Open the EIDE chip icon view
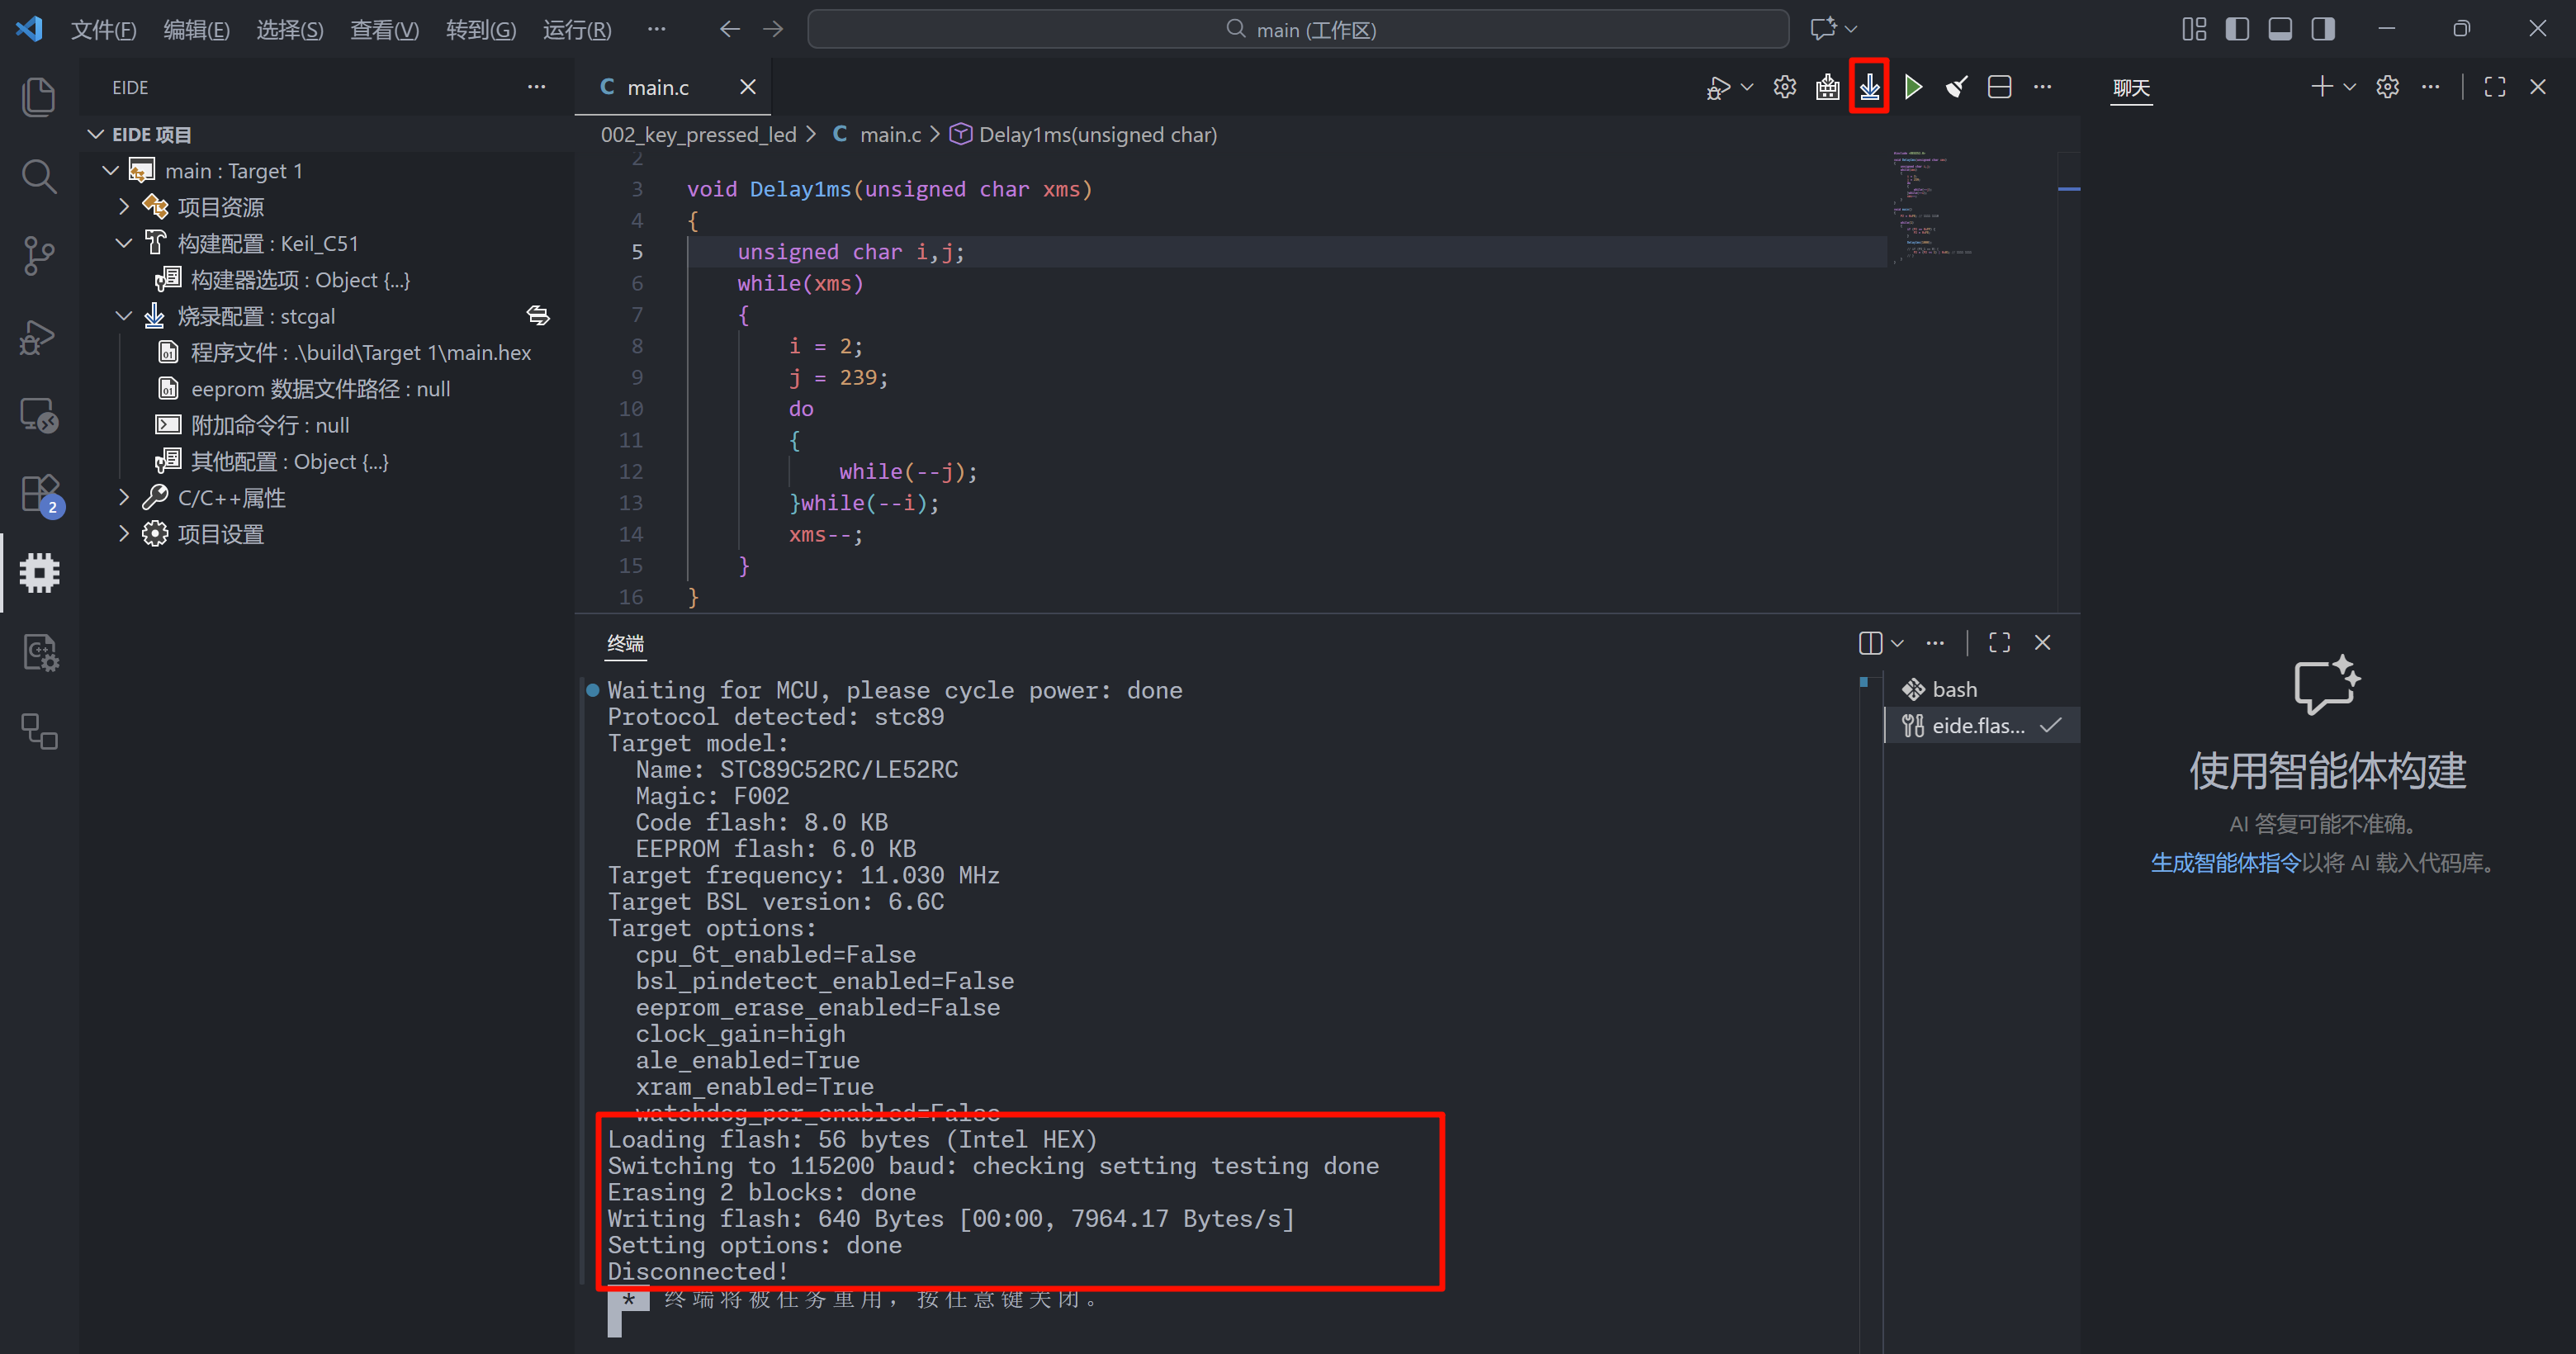 tap(40, 573)
